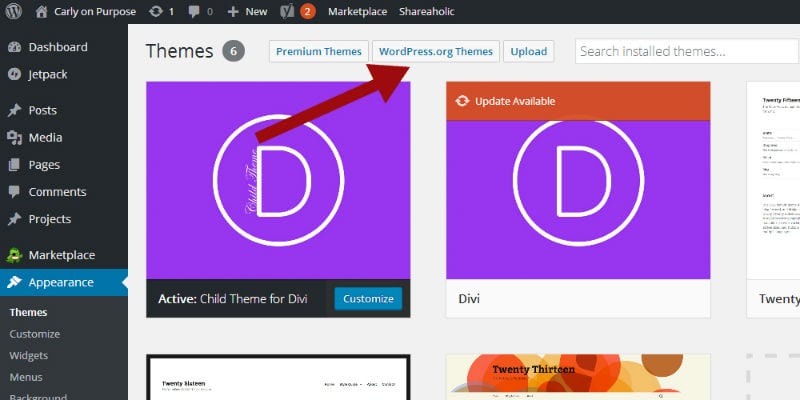Select the Twenty Thirteen theme thumbnail
Image resolution: width=800 pixels, height=400 pixels.
coord(578,378)
